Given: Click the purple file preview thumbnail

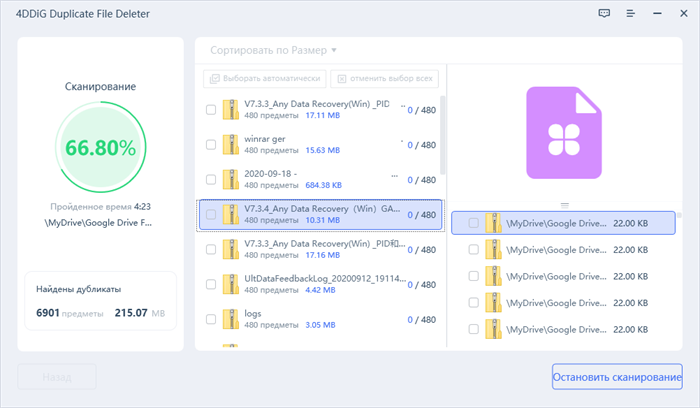Looking at the screenshot, I should tap(564, 133).
